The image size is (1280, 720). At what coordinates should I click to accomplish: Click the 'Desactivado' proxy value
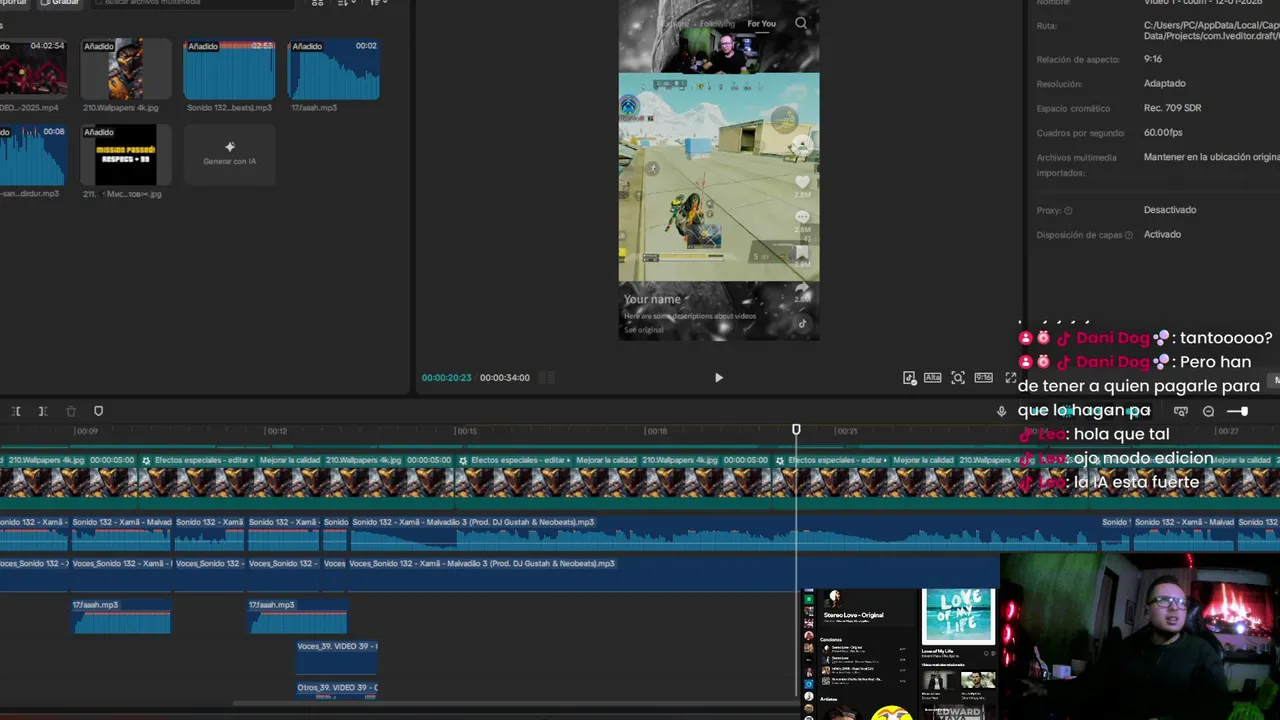tap(1170, 210)
